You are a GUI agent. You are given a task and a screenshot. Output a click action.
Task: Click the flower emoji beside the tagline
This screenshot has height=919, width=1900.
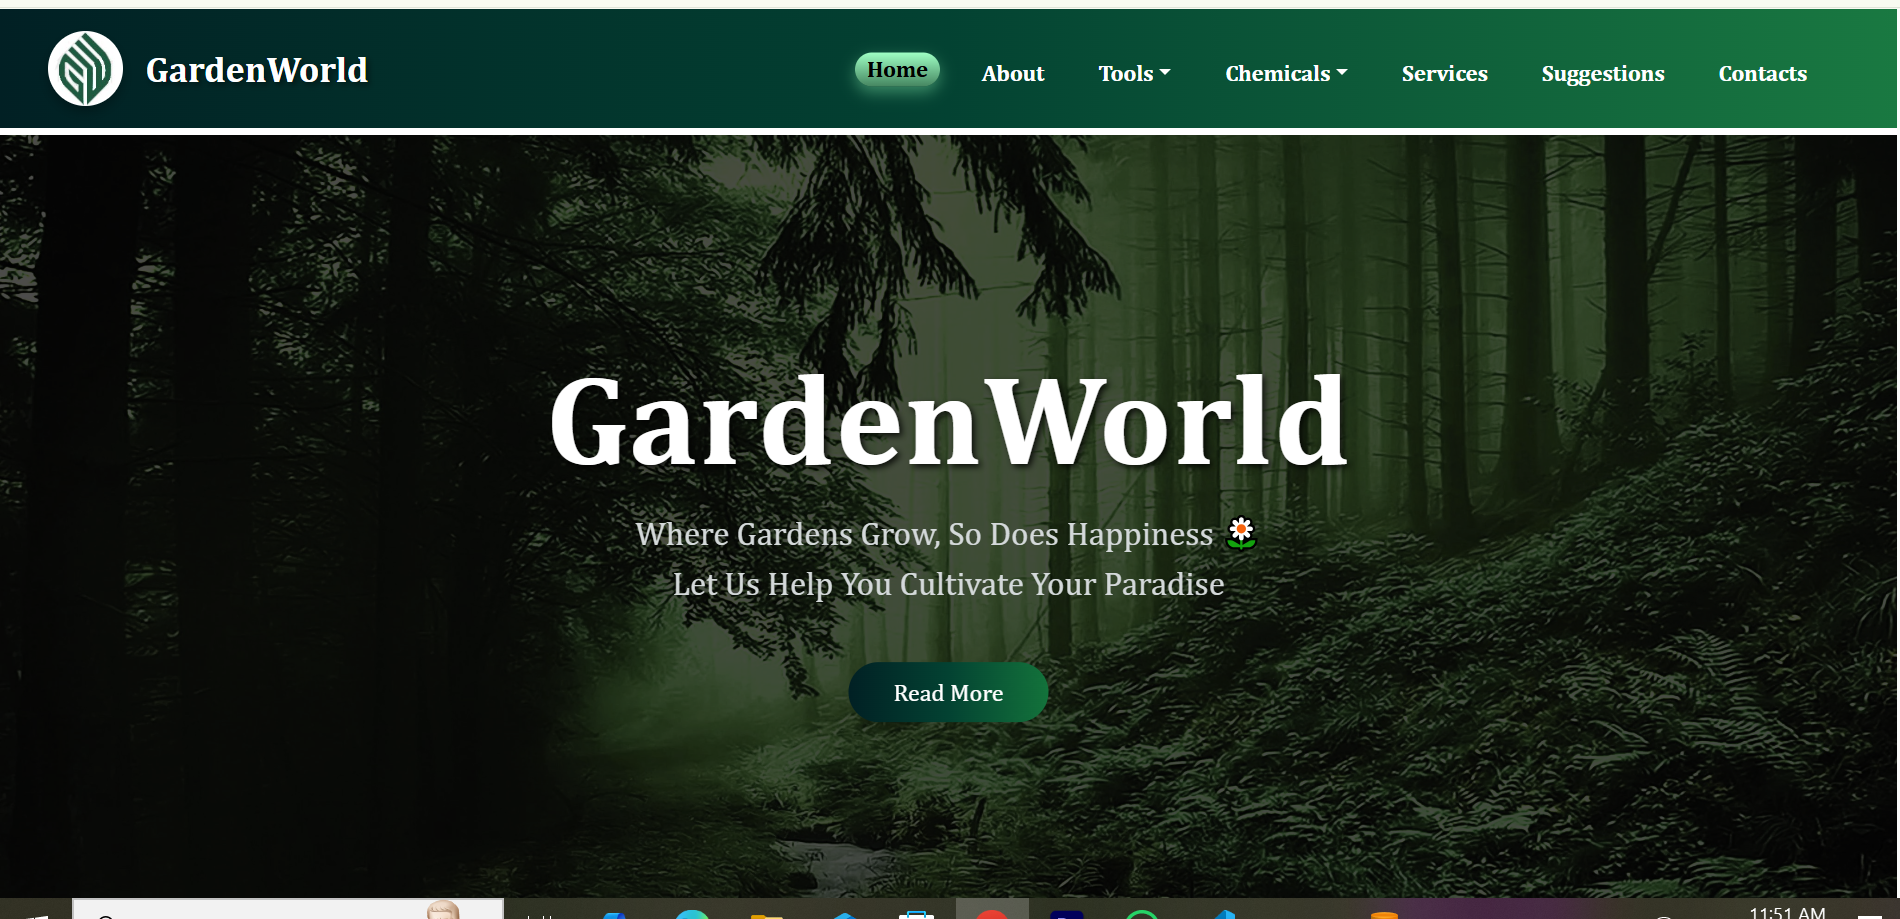pos(1240,533)
